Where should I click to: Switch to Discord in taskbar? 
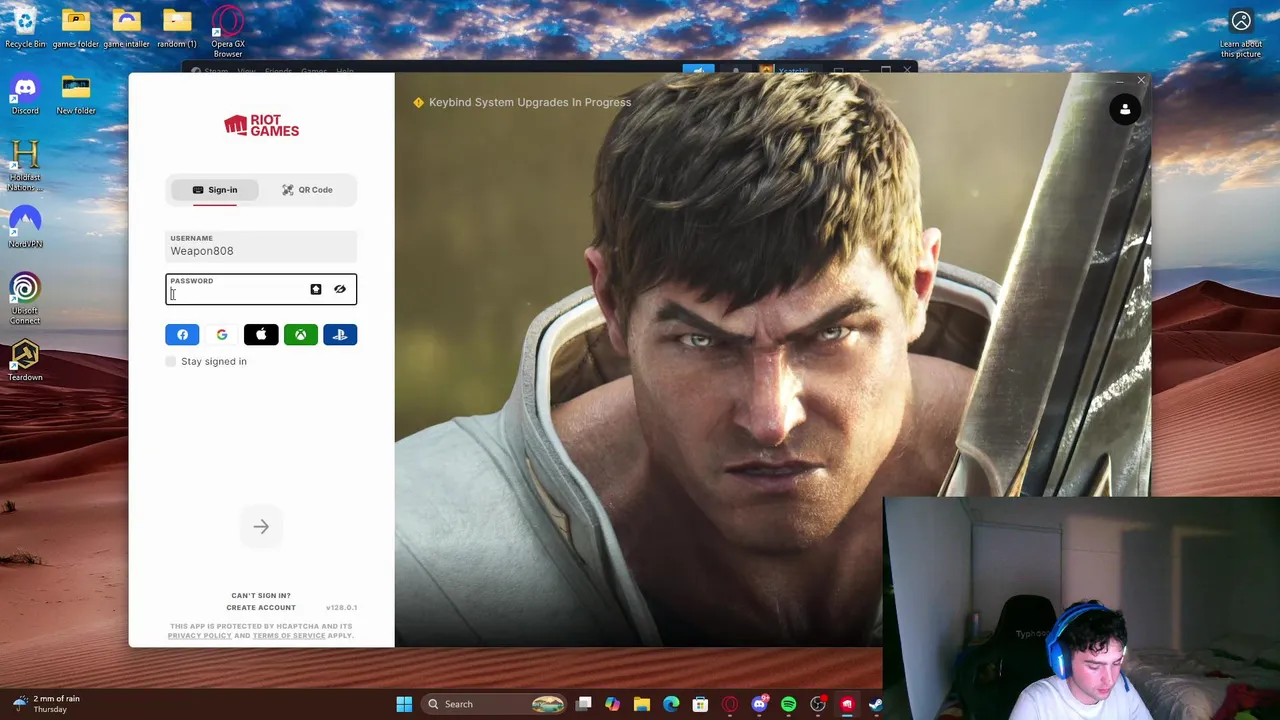click(759, 704)
